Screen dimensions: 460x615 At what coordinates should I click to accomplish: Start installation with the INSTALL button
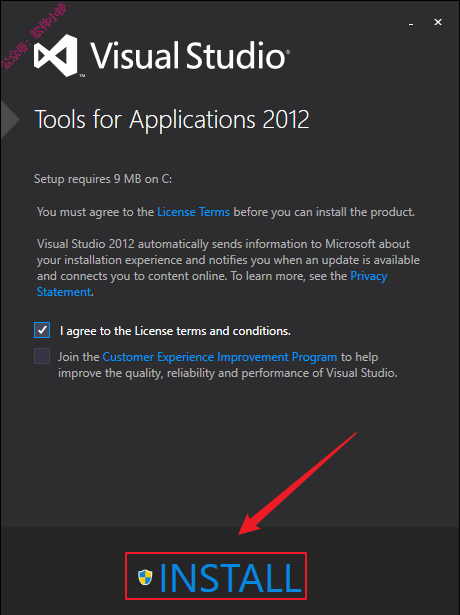pyautogui.click(x=216, y=576)
